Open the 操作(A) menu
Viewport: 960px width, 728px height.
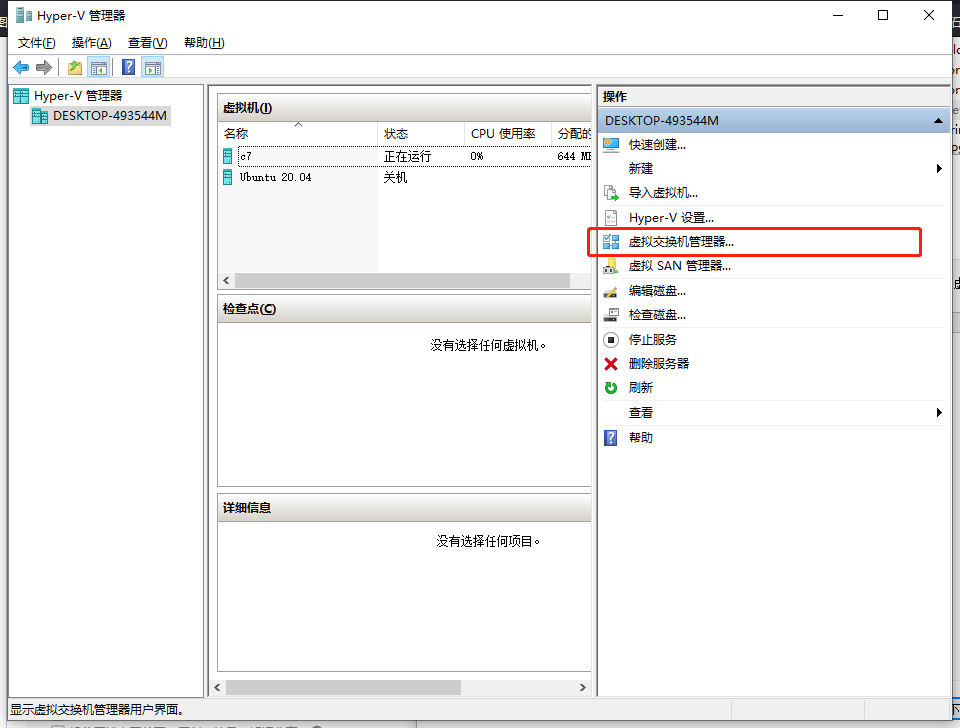(x=91, y=43)
